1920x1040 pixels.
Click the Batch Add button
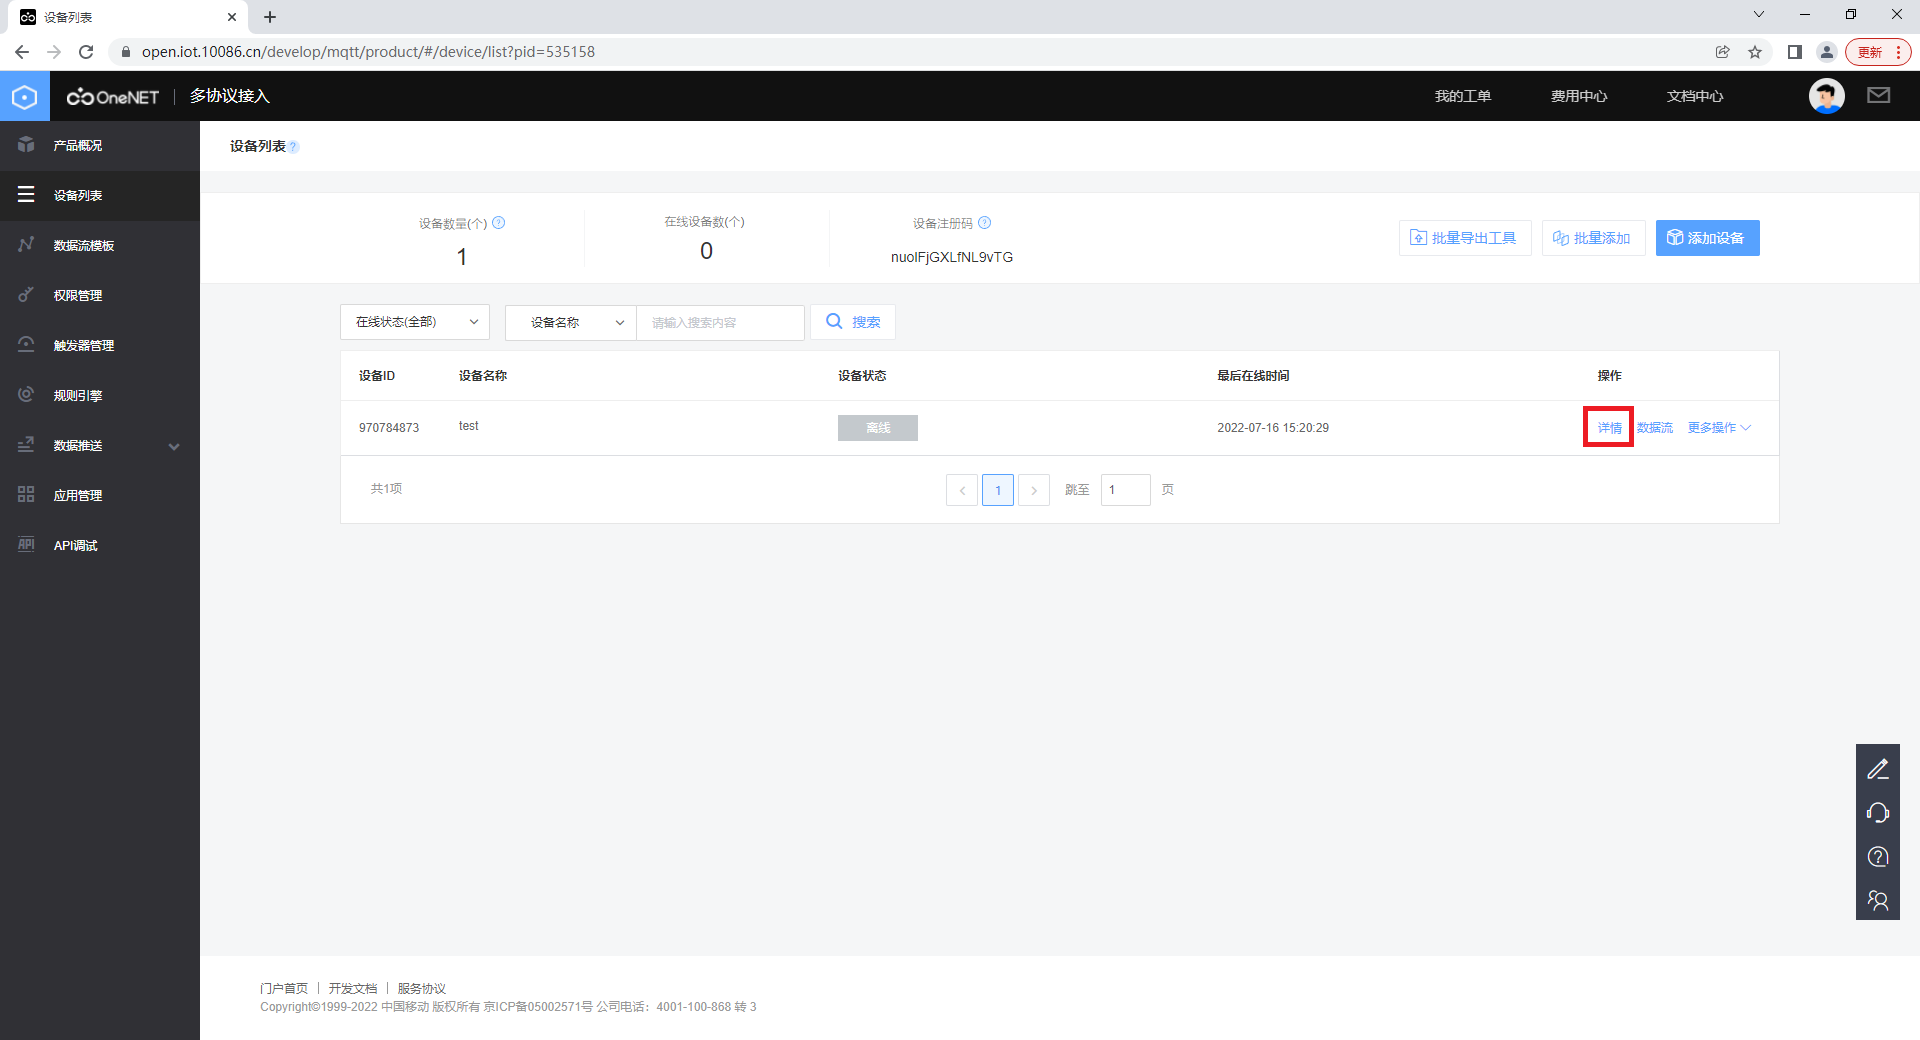(1592, 238)
